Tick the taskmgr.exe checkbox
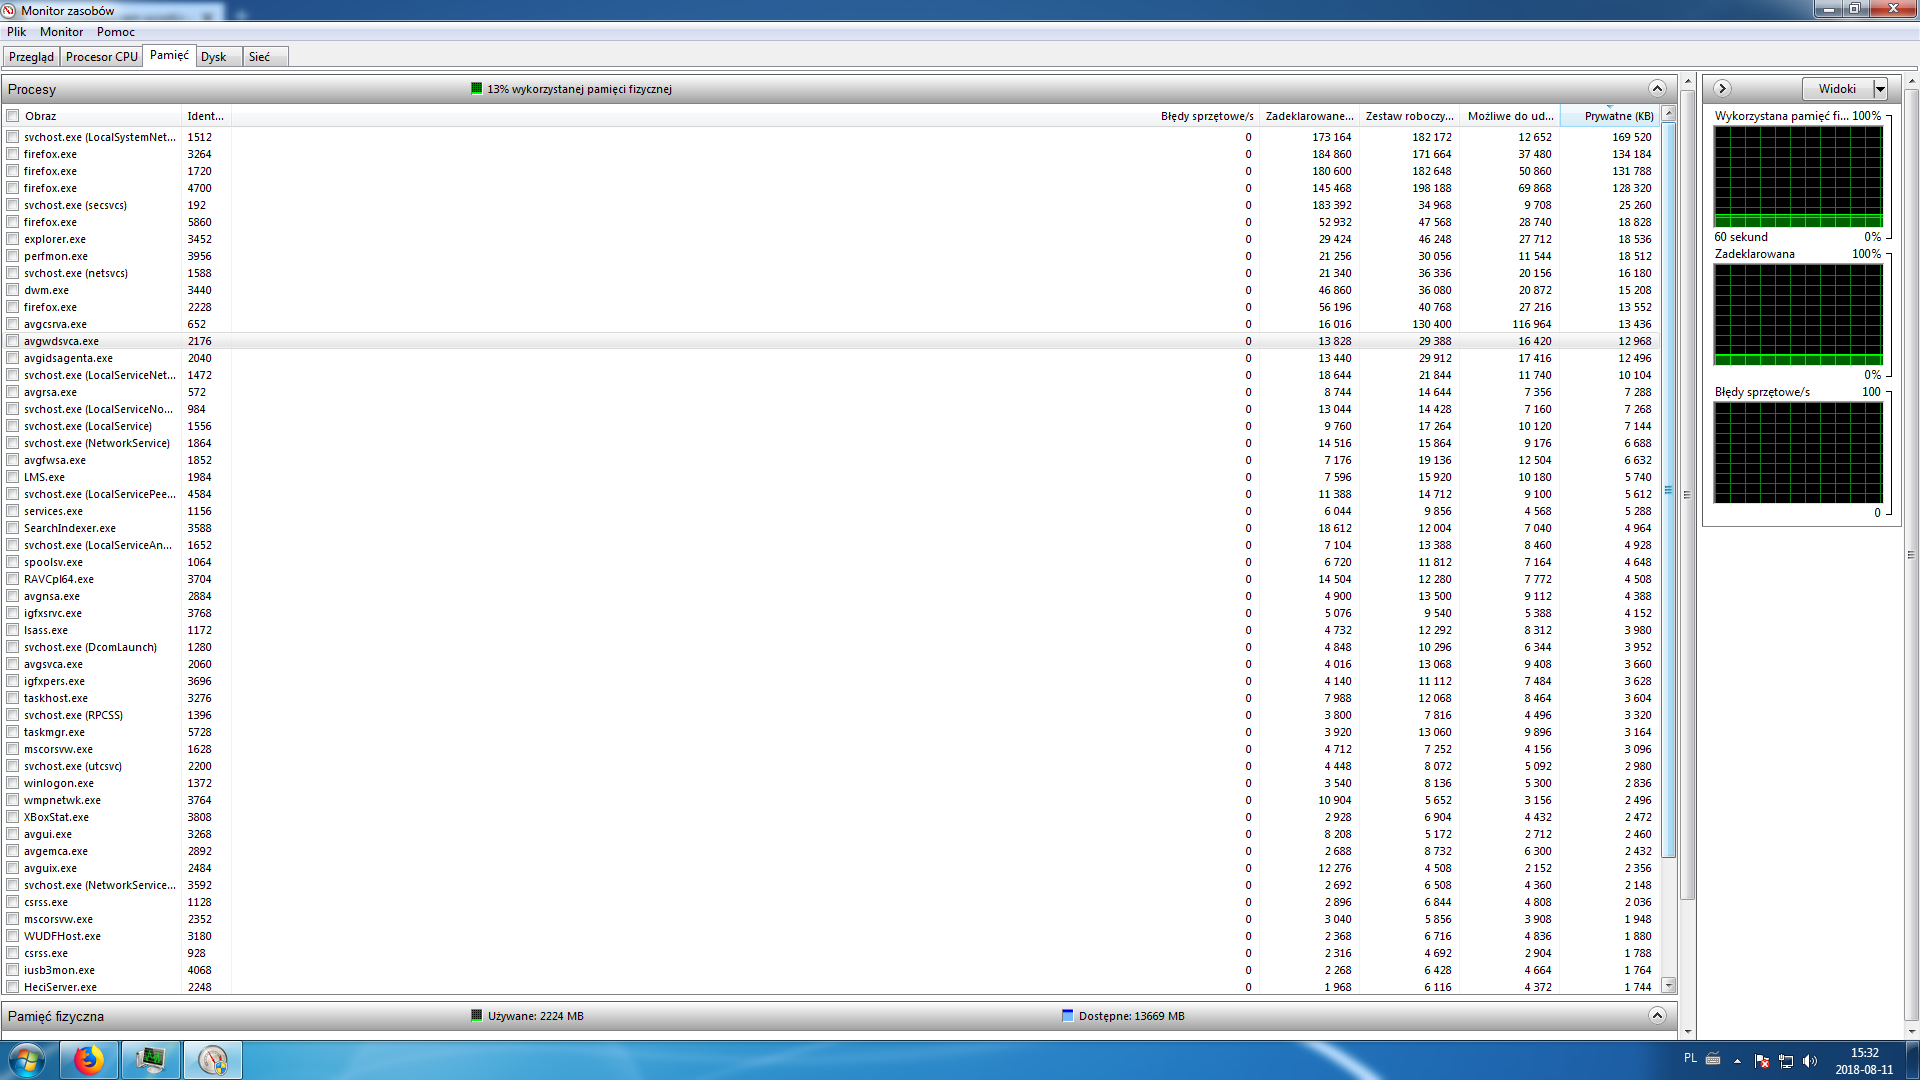The image size is (1920, 1080). pos(13,732)
